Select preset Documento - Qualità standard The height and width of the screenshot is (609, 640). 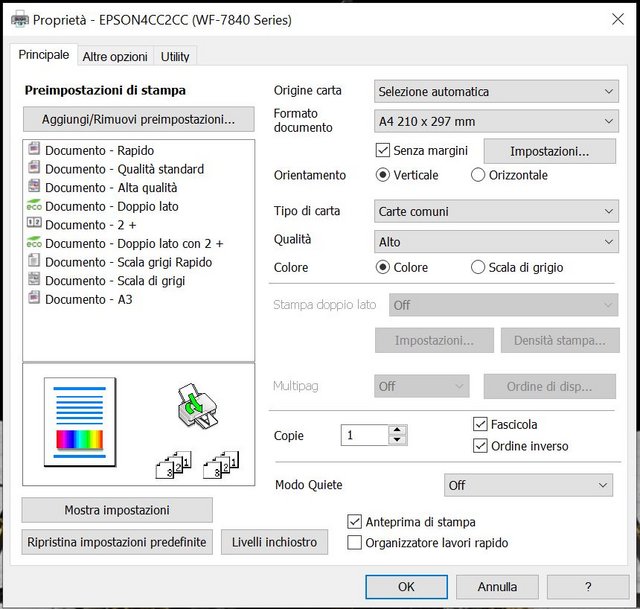point(124,169)
